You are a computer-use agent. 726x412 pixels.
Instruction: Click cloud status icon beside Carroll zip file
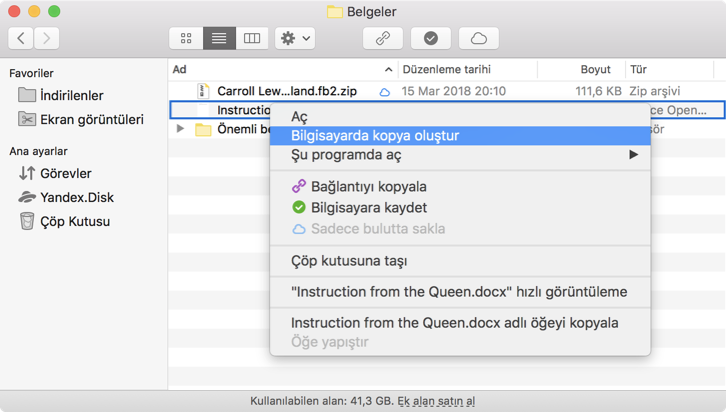tap(384, 92)
